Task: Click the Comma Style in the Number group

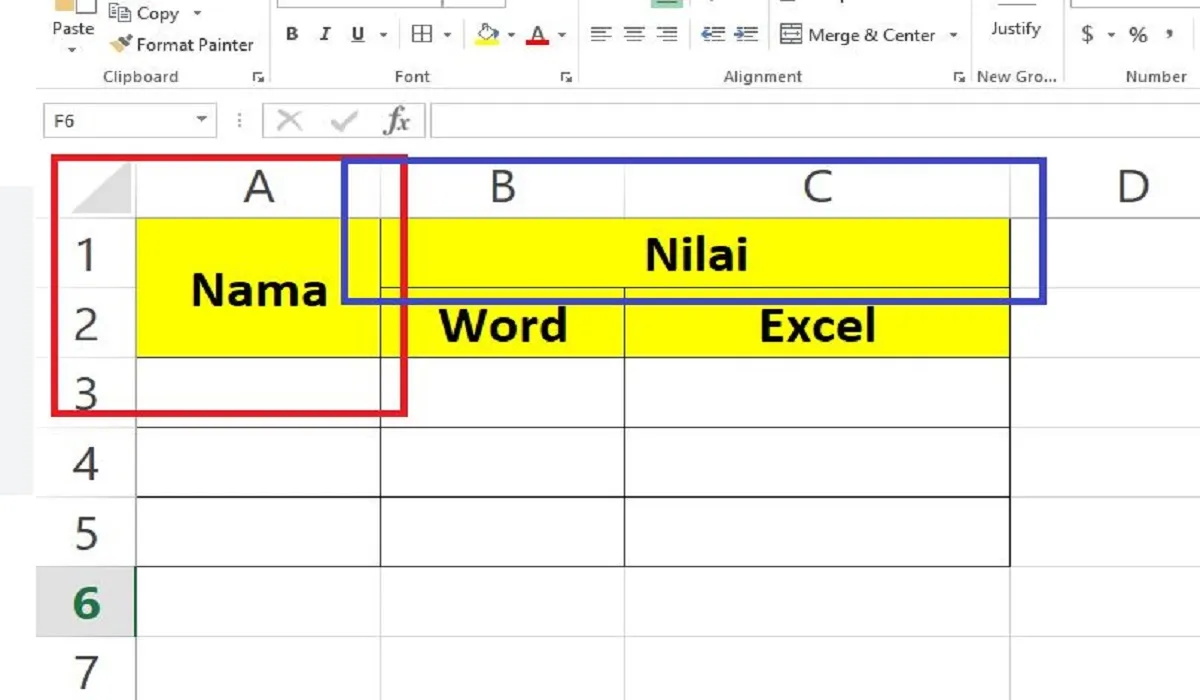Action: click(1168, 32)
